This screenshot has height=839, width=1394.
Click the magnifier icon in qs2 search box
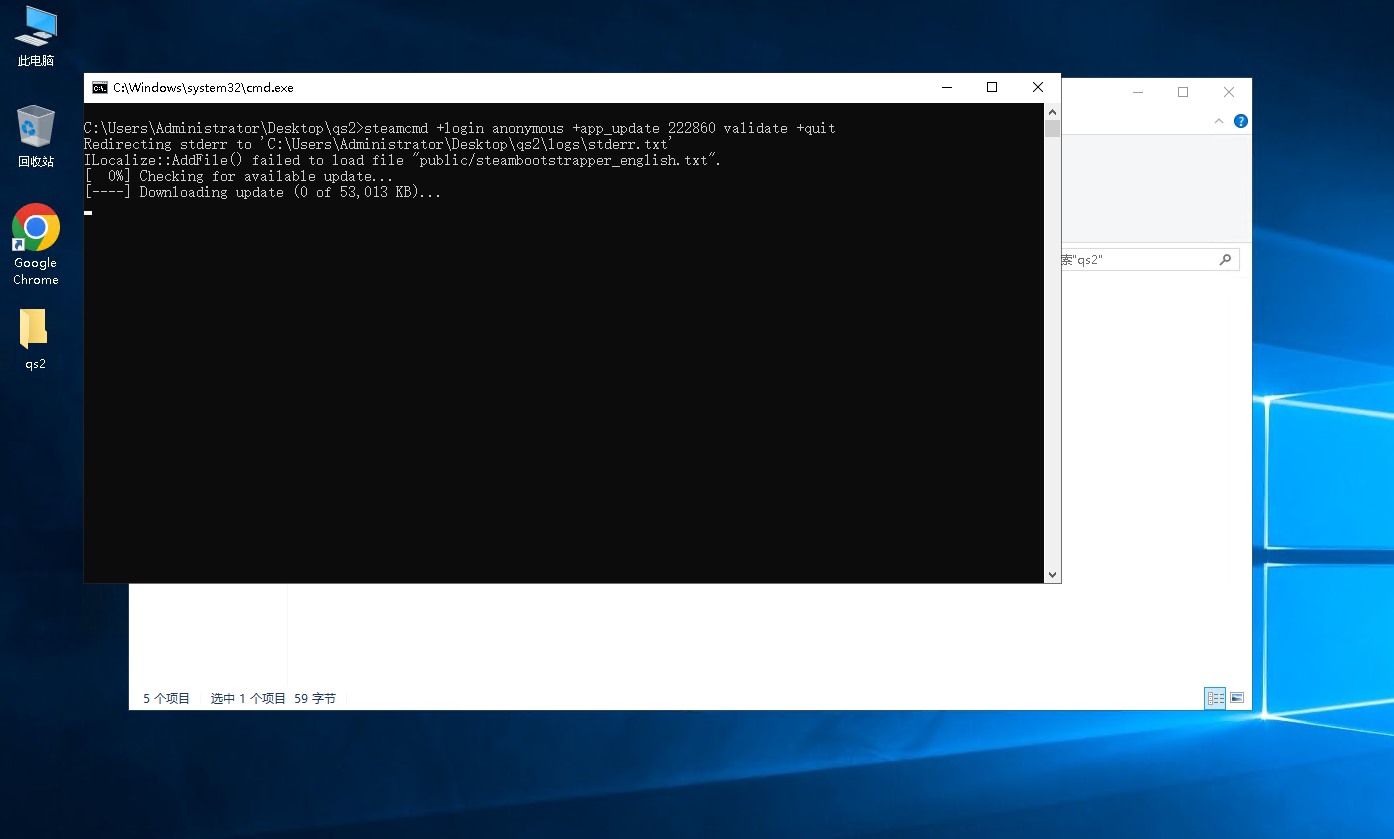pyautogui.click(x=1225, y=260)
